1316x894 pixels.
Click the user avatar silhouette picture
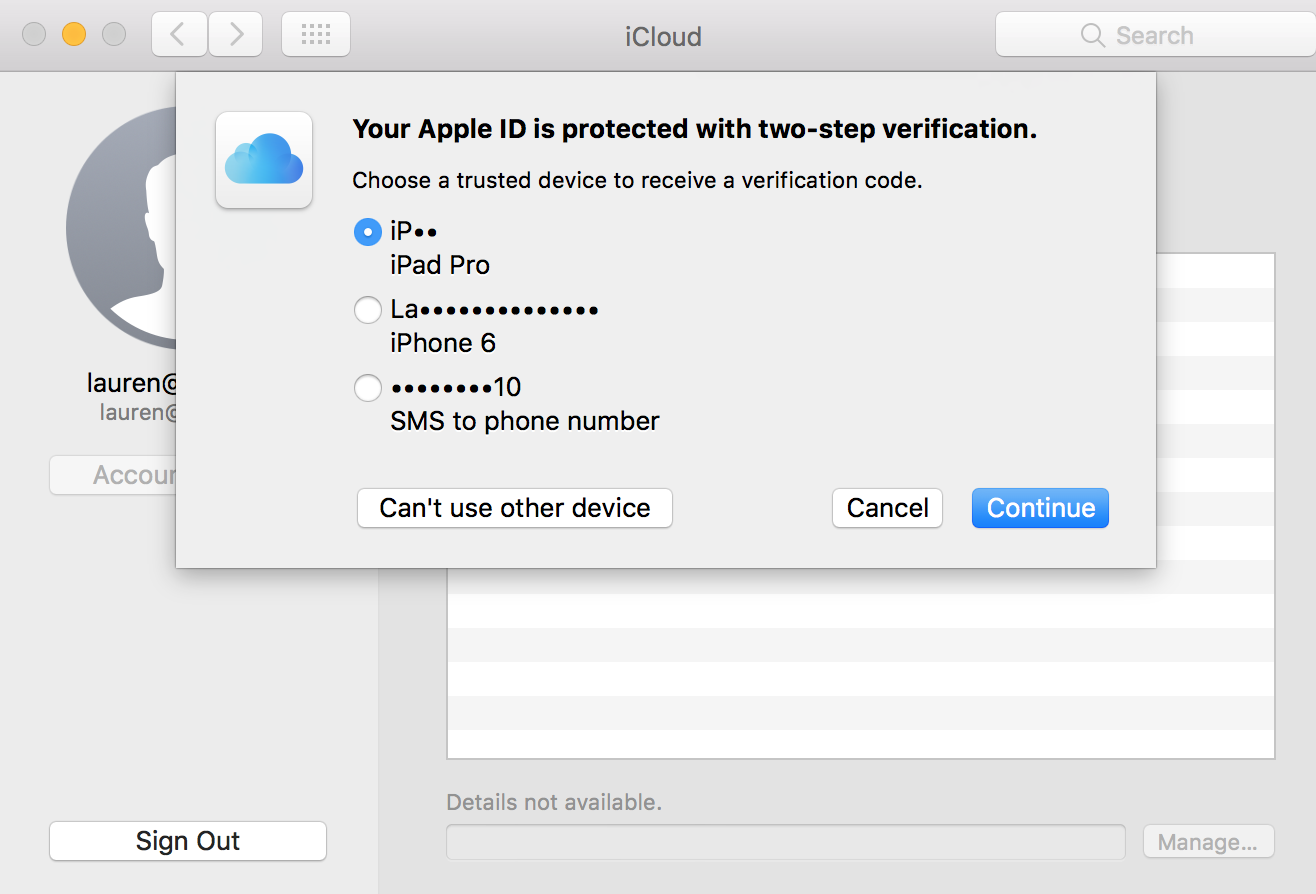[120, 230]
